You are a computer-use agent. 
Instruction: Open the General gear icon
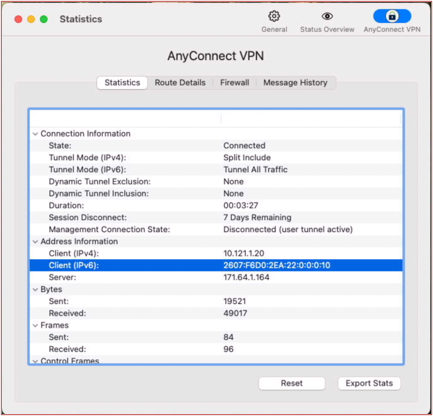pyautogui.click(x=274, y=16)
